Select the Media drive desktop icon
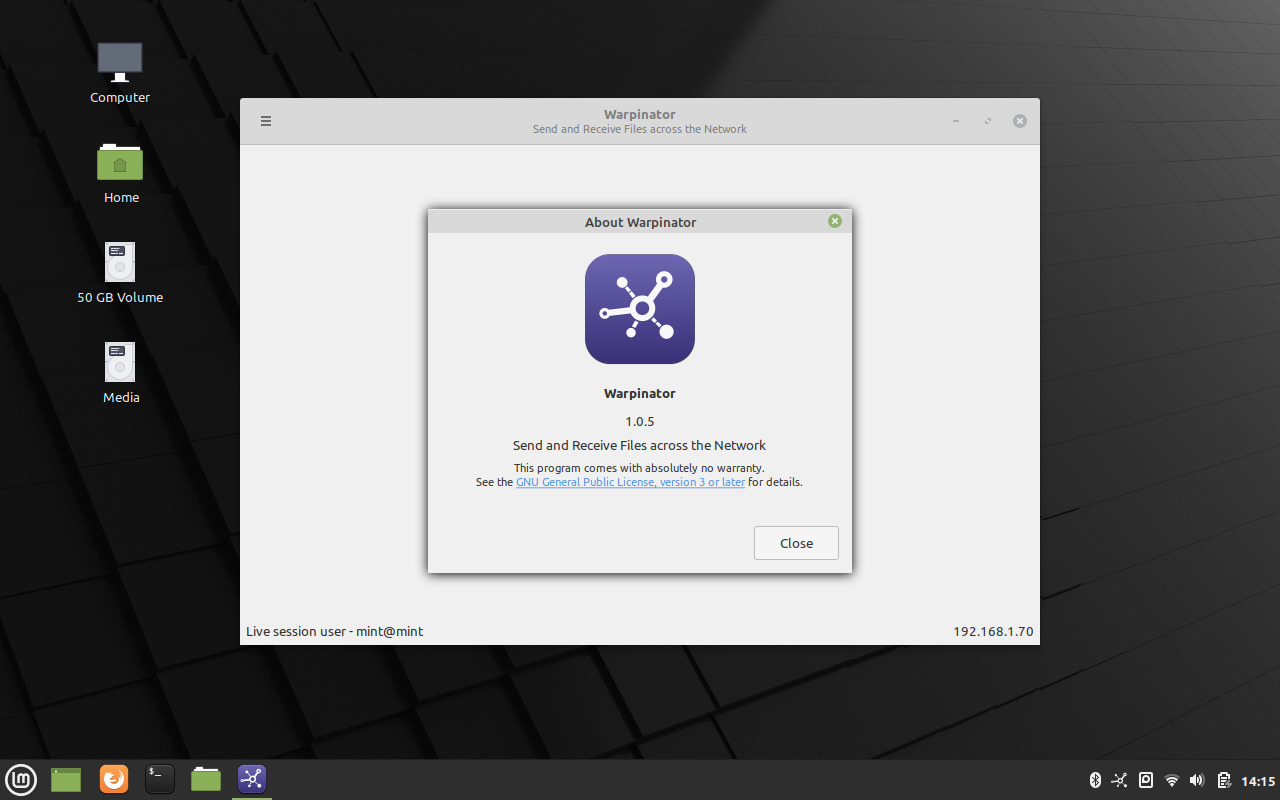 tap(120, 373)
